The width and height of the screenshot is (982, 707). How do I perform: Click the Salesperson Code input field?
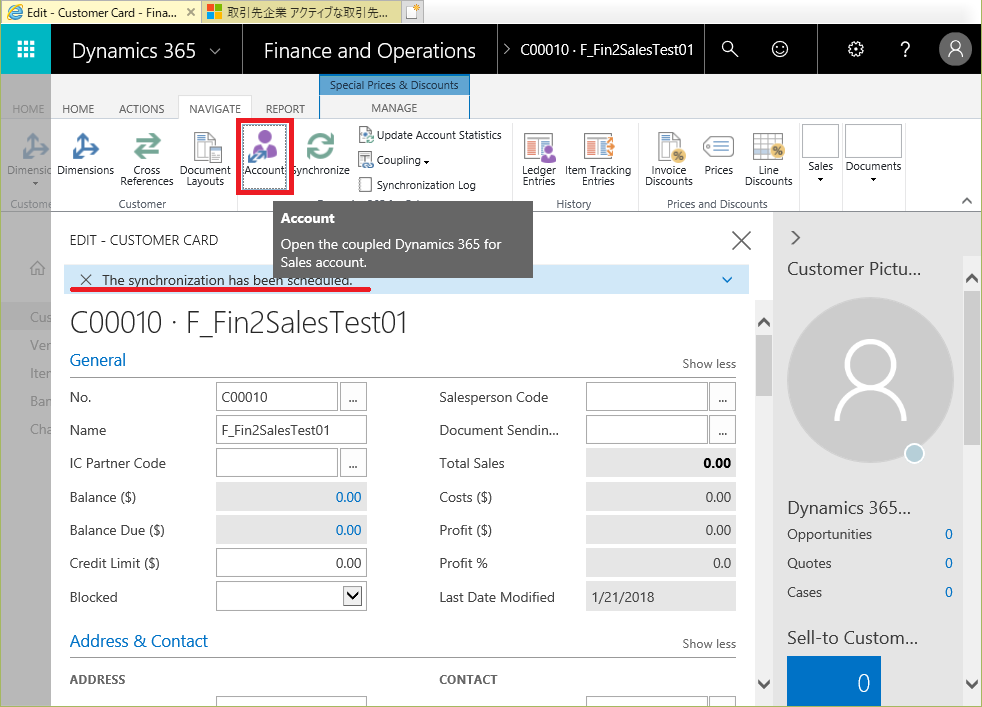click(647, 397)
